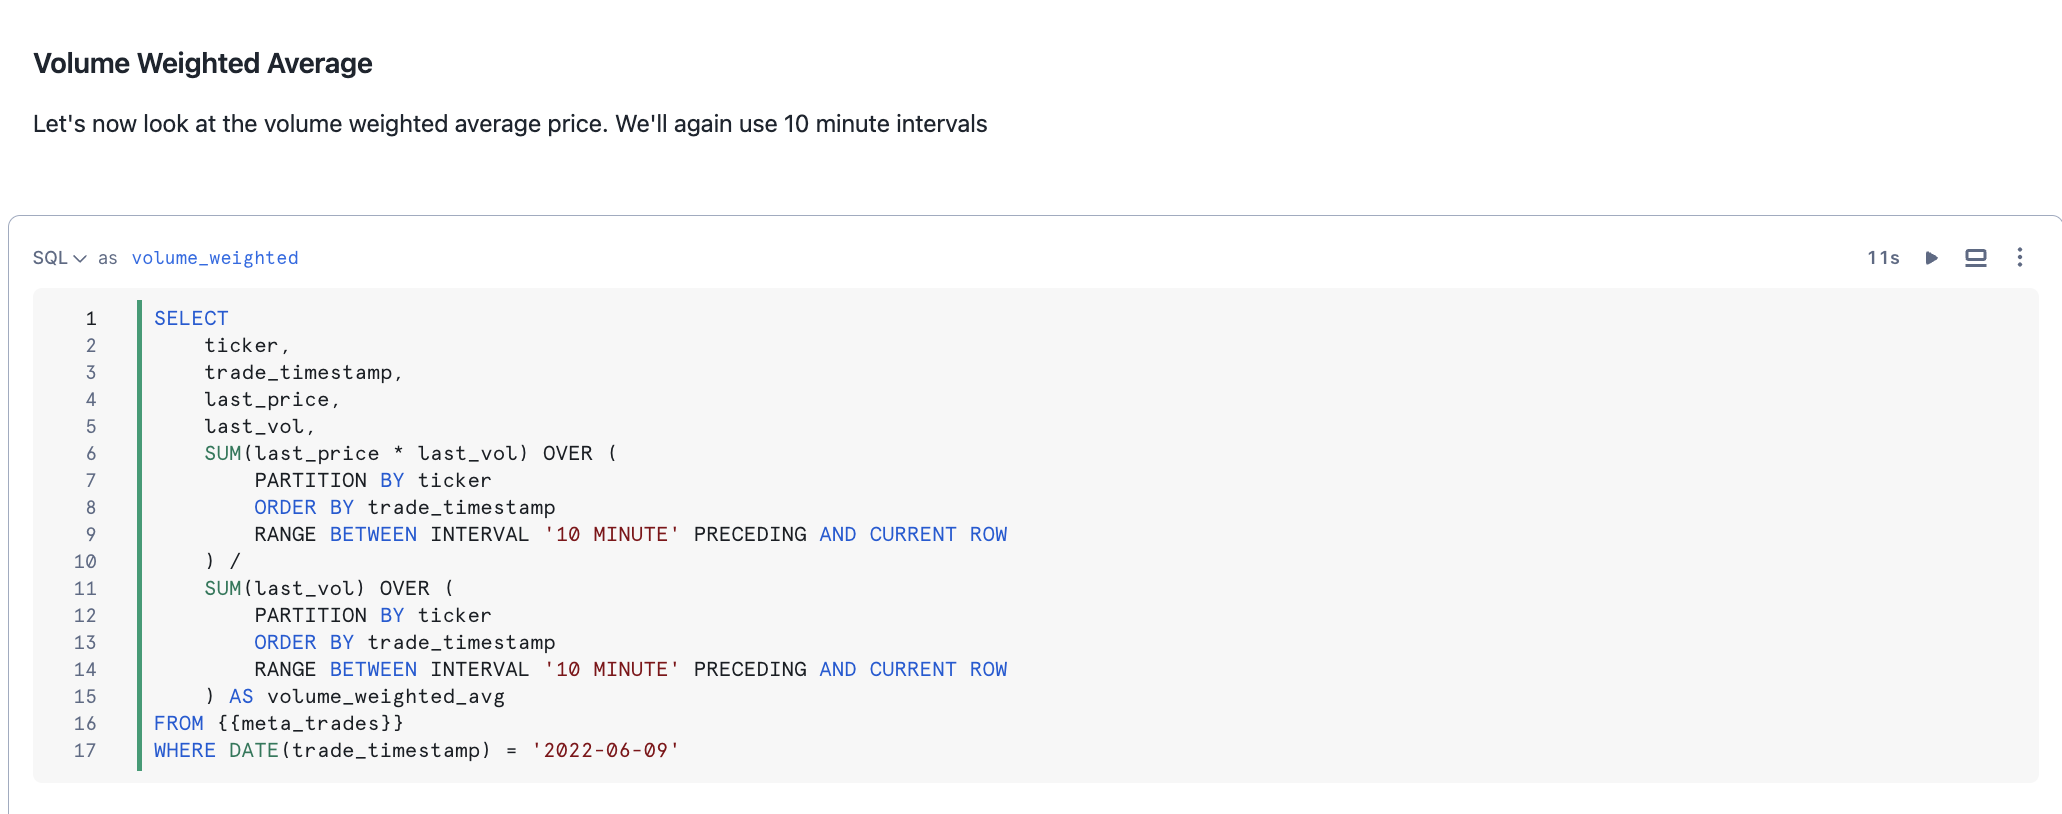This screenshot has height=814, width=2062.
Task: Click the description paragraph about 10 minute intervals
Action: pos(510,124)
